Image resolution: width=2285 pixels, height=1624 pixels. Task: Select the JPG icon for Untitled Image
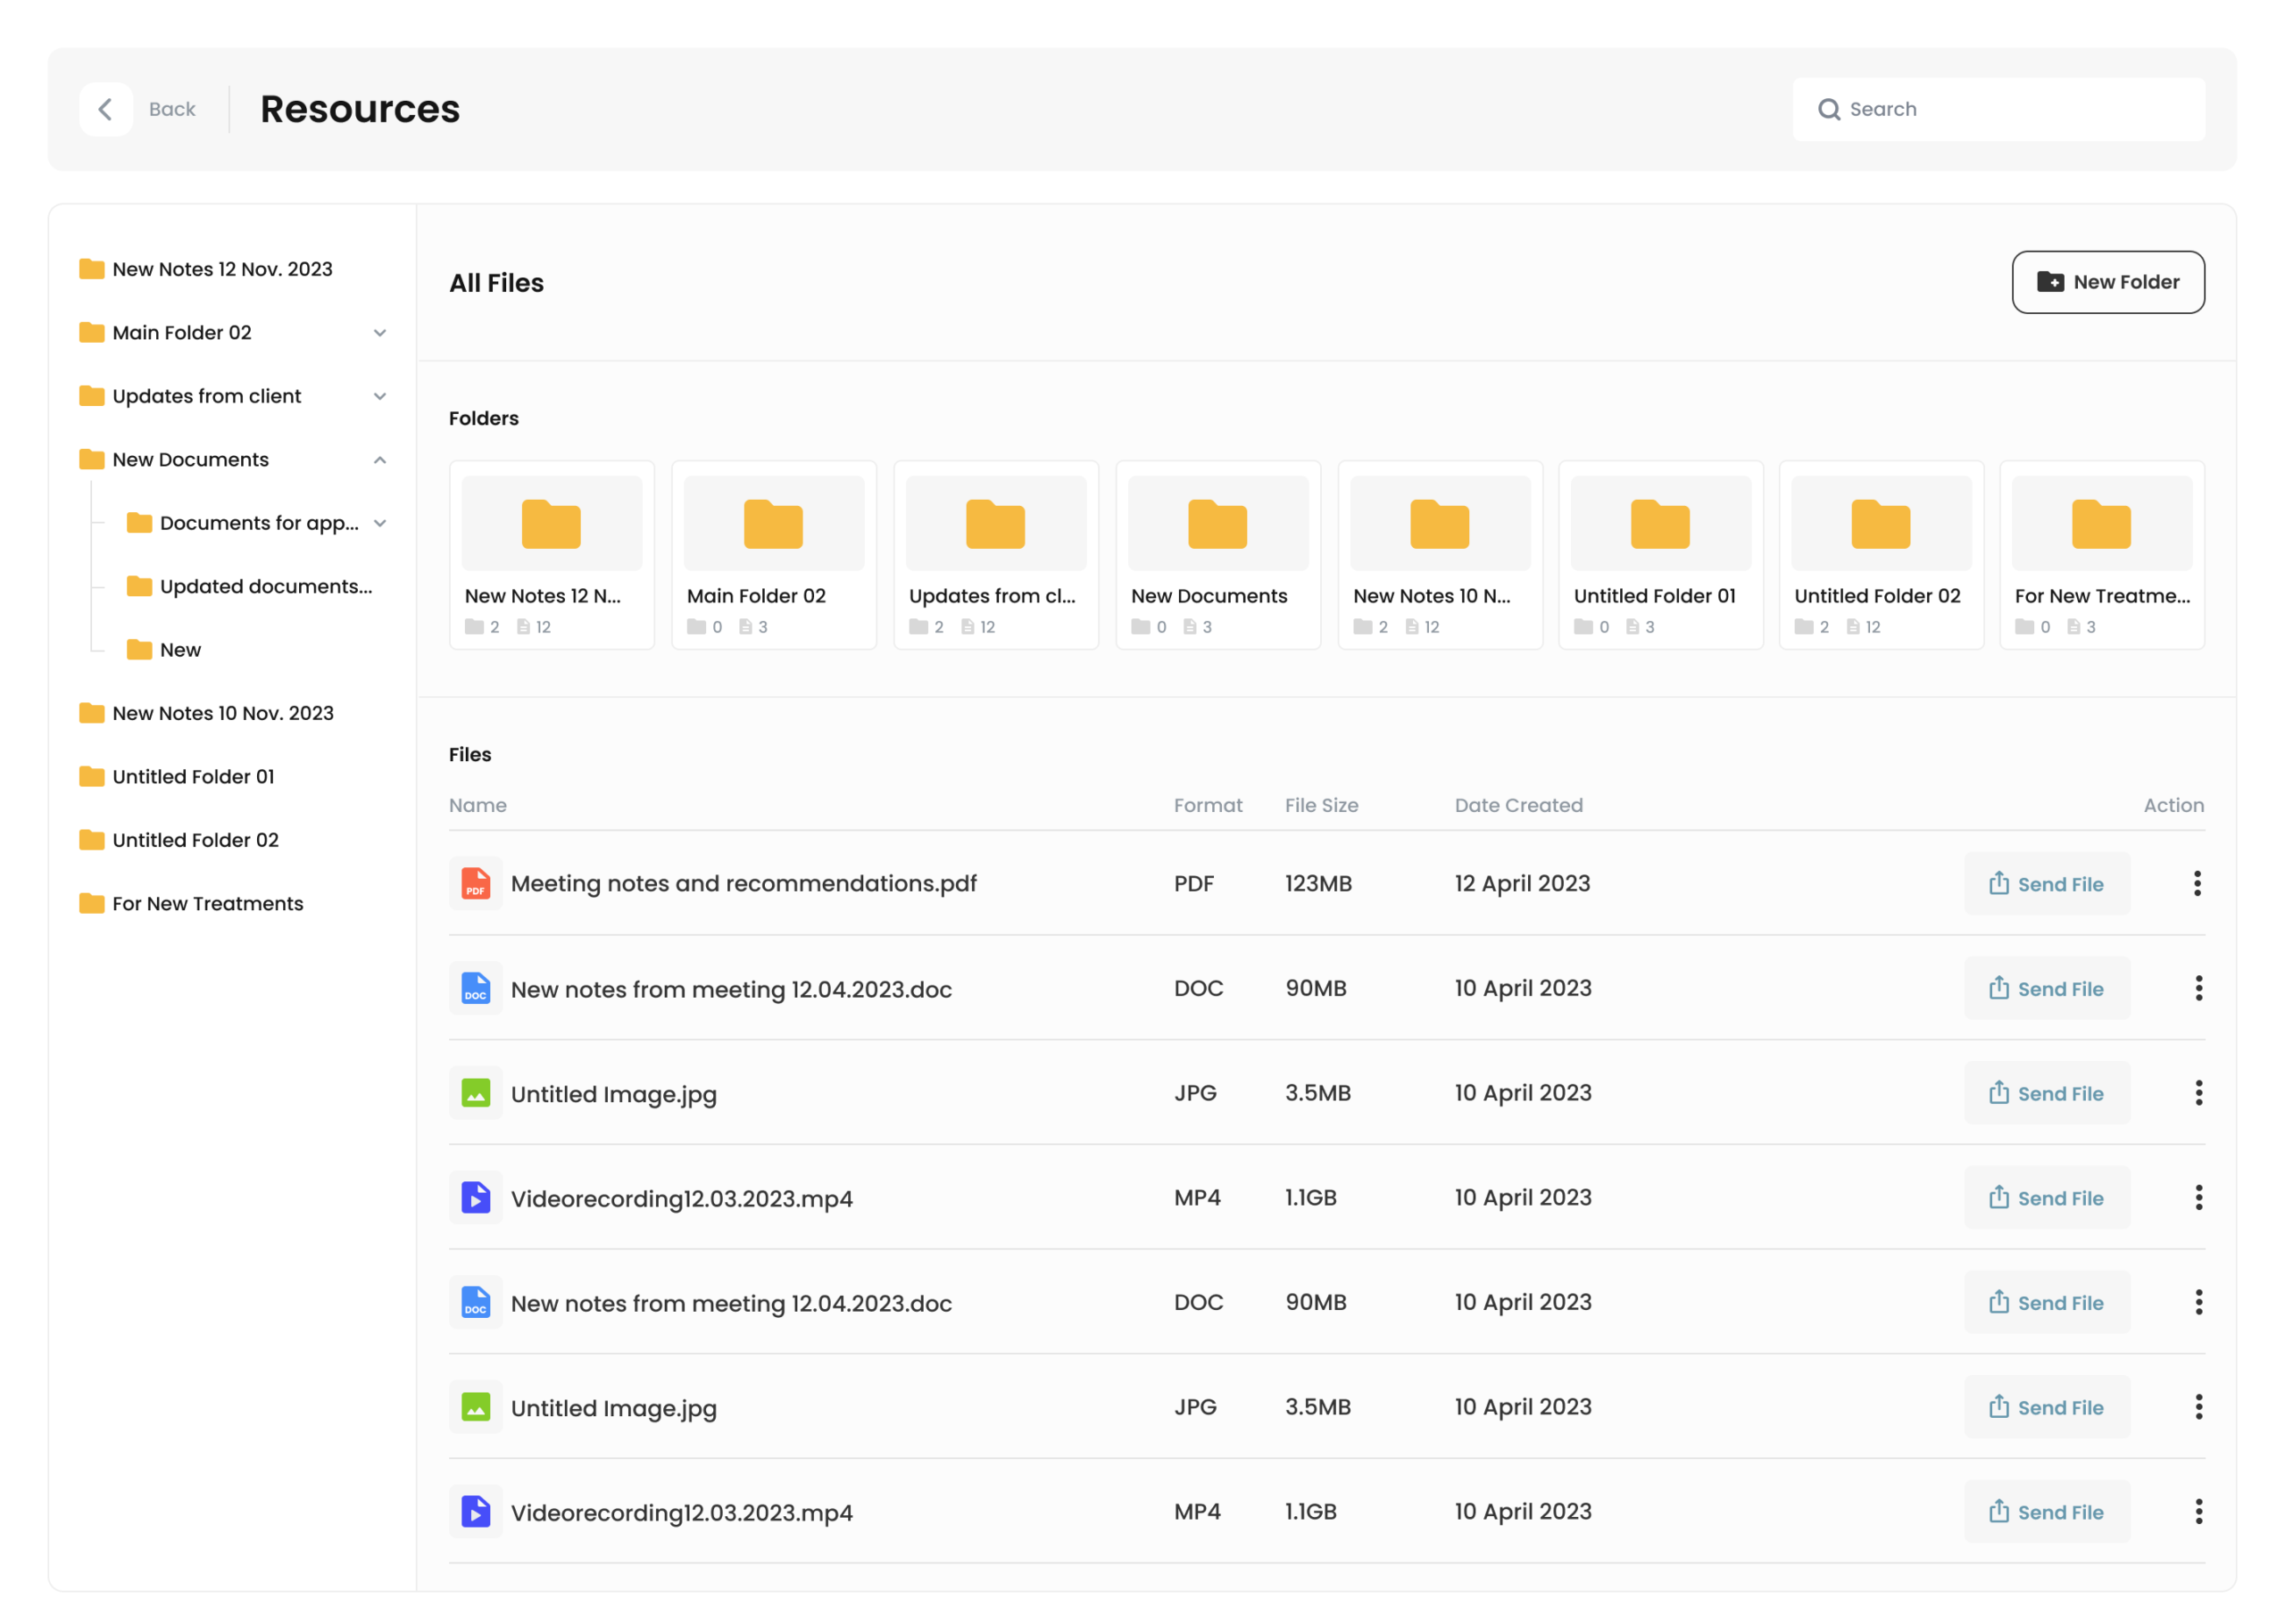pos(476,1093)
